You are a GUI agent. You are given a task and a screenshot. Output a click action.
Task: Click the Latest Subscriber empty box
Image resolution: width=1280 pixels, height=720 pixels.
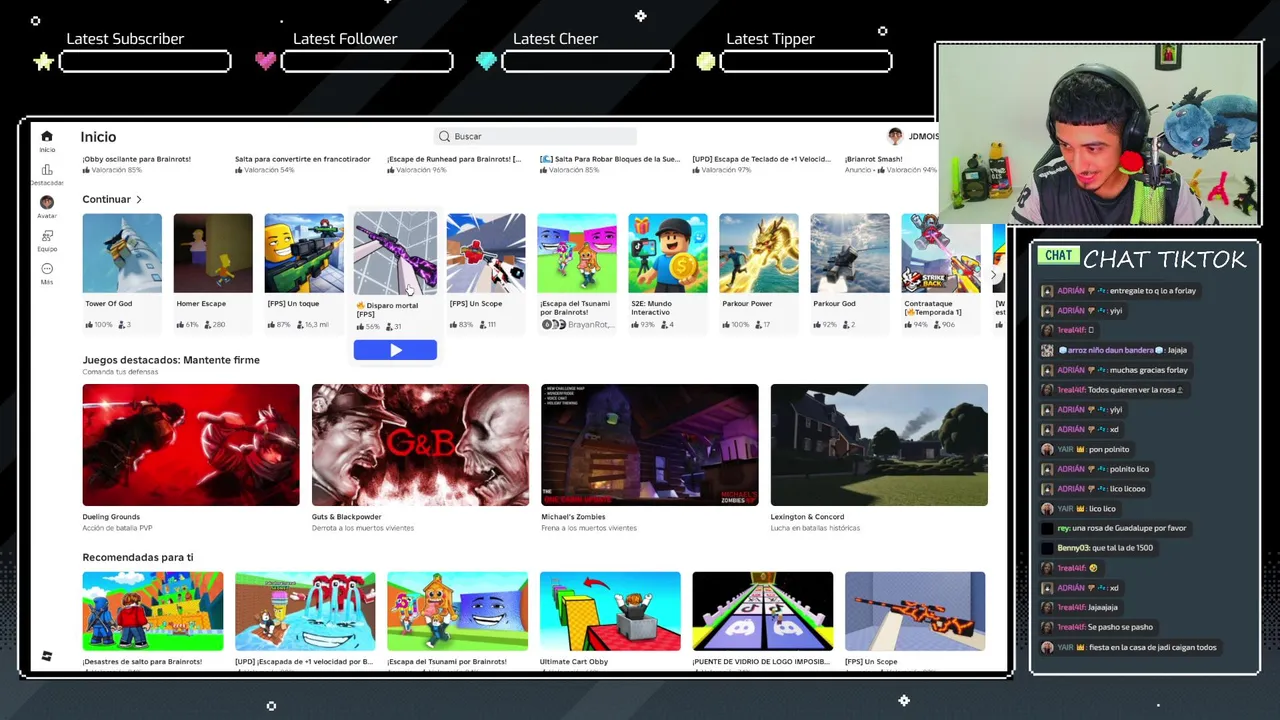click(145, 62)
